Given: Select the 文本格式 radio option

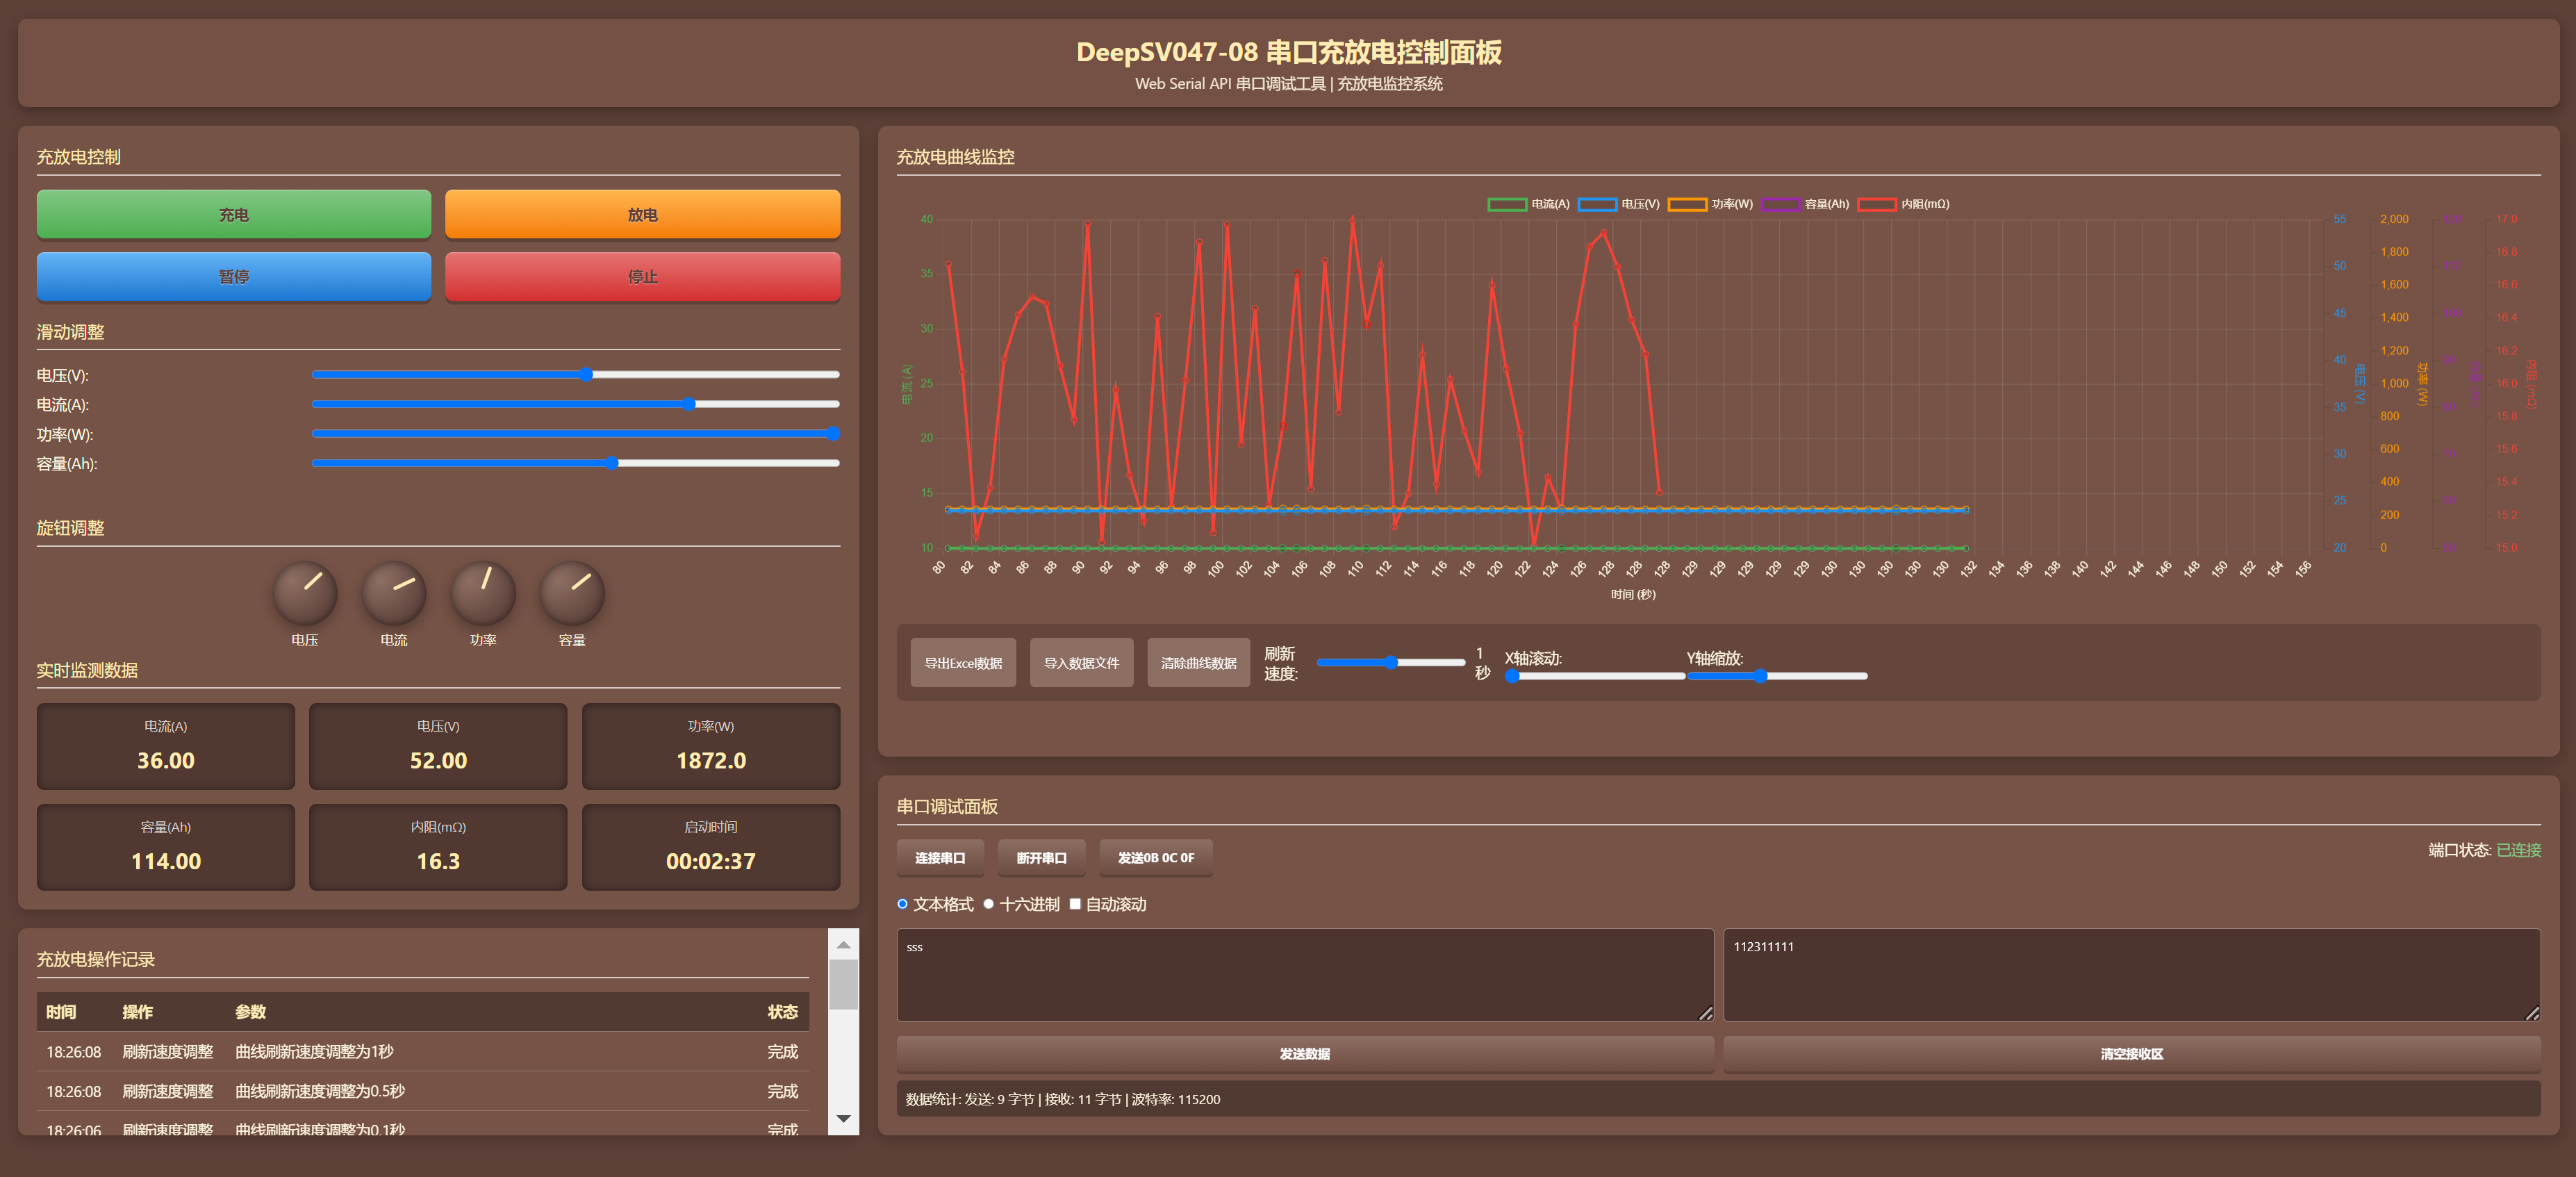Looking at the screenshot, I should [902, 904].
